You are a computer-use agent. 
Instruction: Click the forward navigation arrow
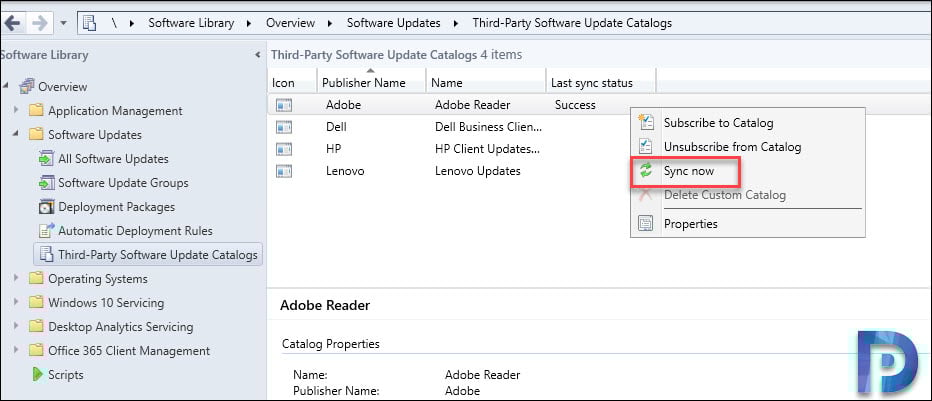click(x=39, y=23)
